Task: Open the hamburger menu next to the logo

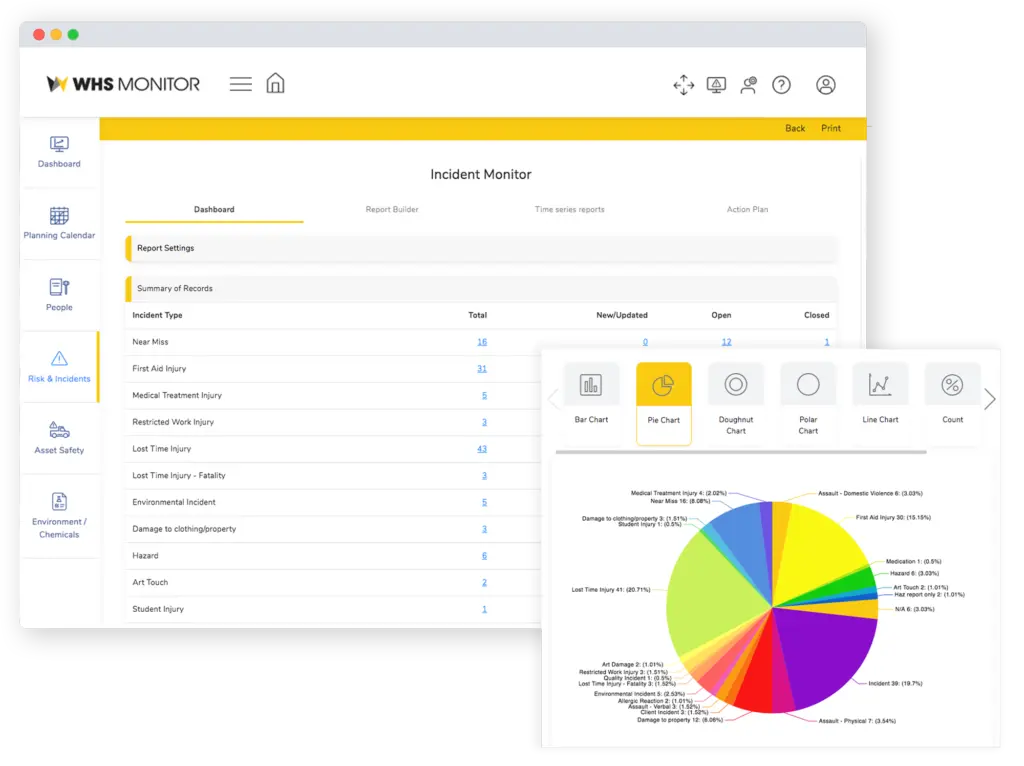Action: coord(240,84)
